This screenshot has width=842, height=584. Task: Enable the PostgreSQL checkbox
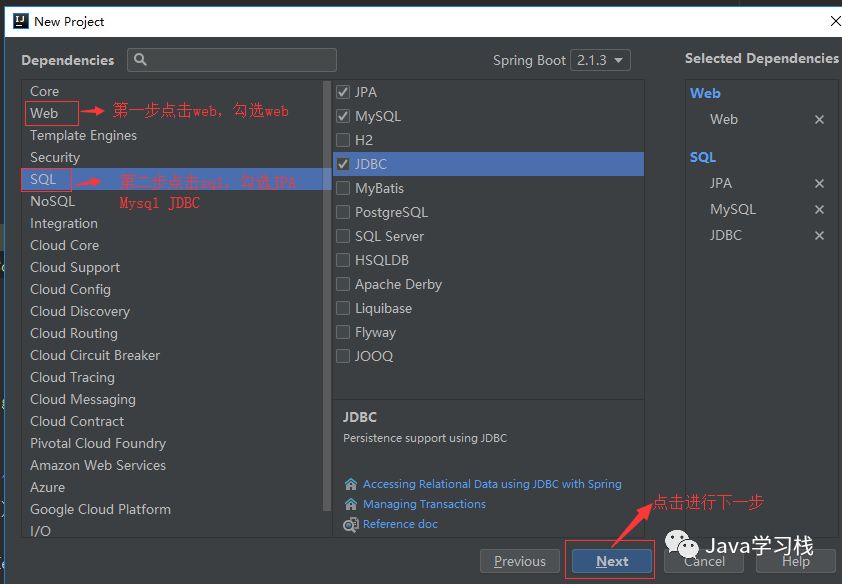(x=343, y=212)
